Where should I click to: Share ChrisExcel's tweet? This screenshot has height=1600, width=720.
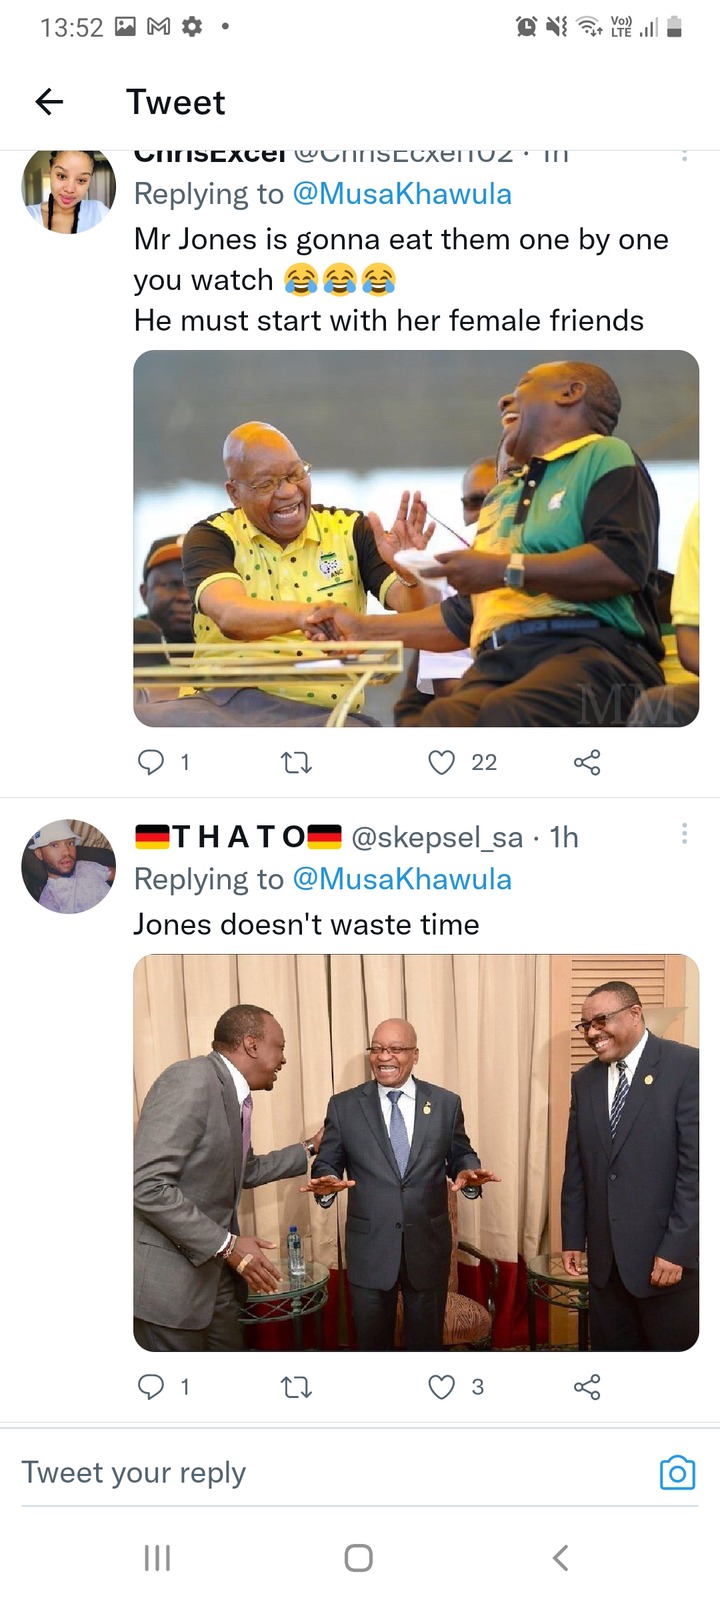(587, 763)
